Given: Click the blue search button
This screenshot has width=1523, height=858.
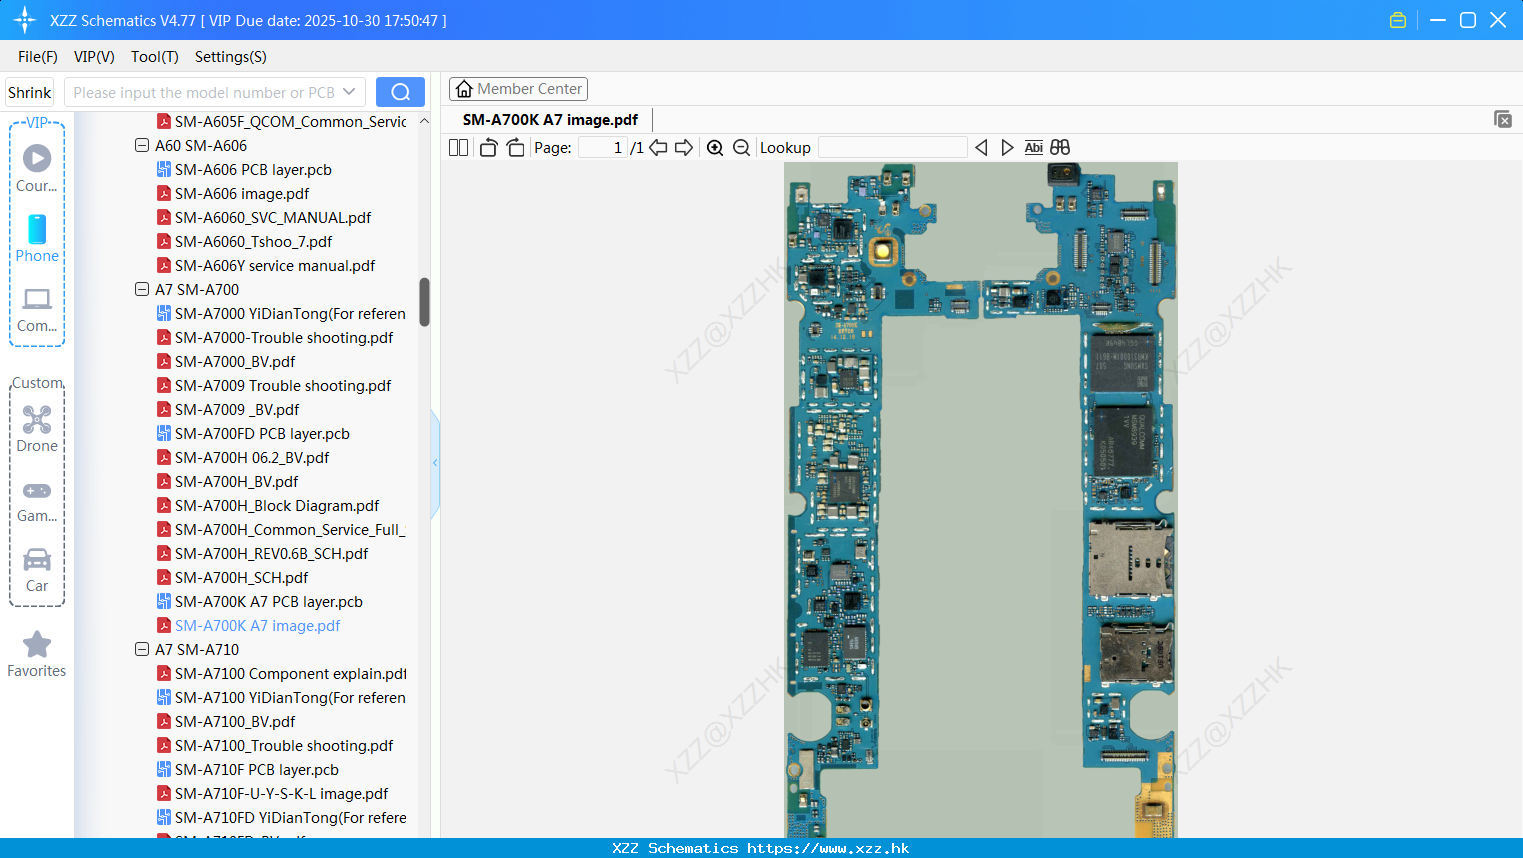Looking at the screenshot, I should (400, 92).
